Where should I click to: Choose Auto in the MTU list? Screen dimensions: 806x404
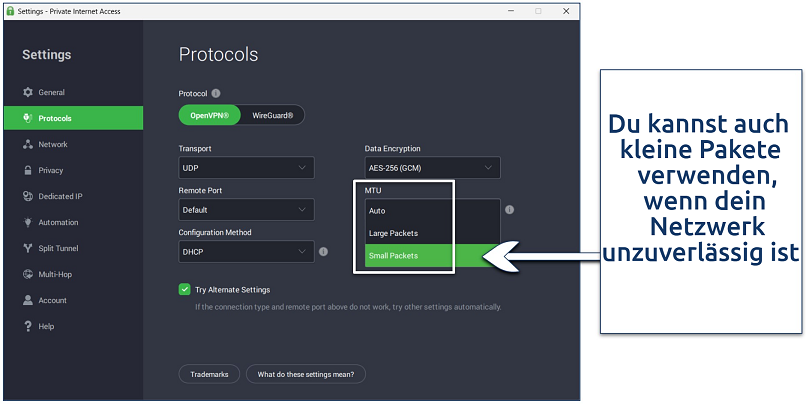pyautogui.click(x=432, y=211)
